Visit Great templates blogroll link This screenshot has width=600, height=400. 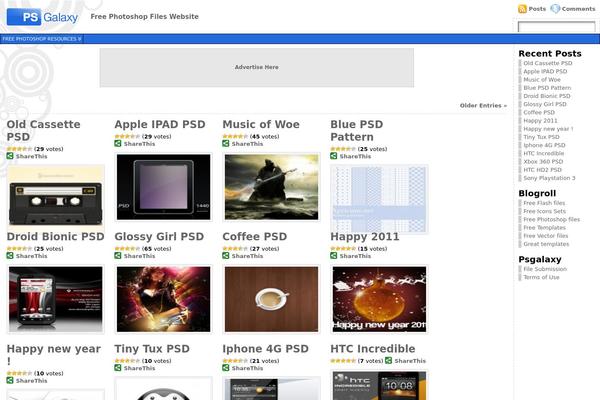point(546,244)
